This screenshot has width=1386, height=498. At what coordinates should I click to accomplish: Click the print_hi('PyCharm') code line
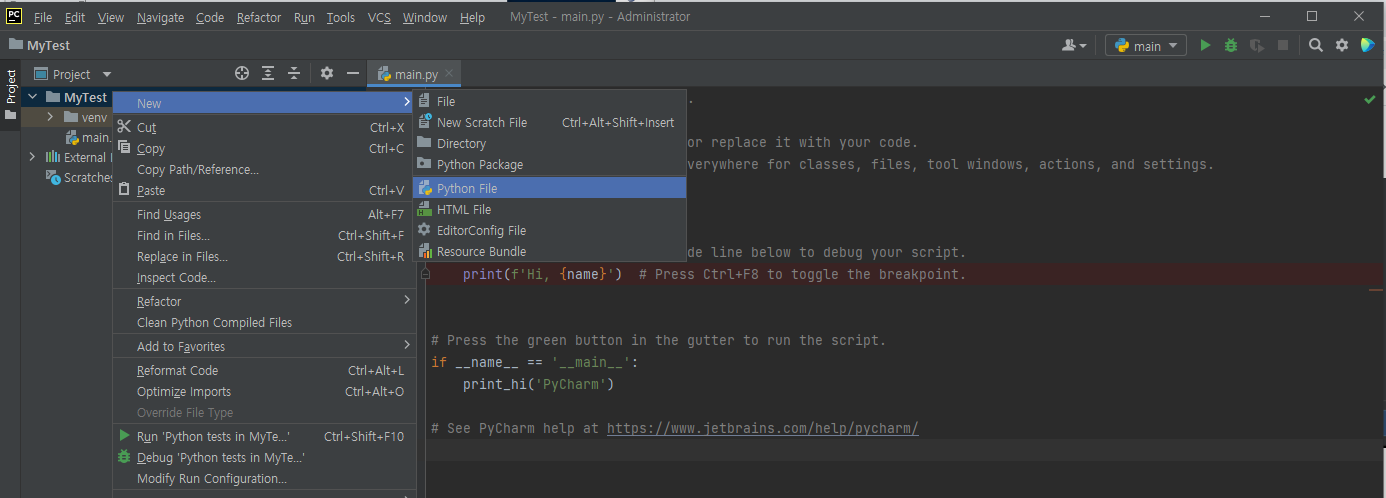tap(538, 384)
